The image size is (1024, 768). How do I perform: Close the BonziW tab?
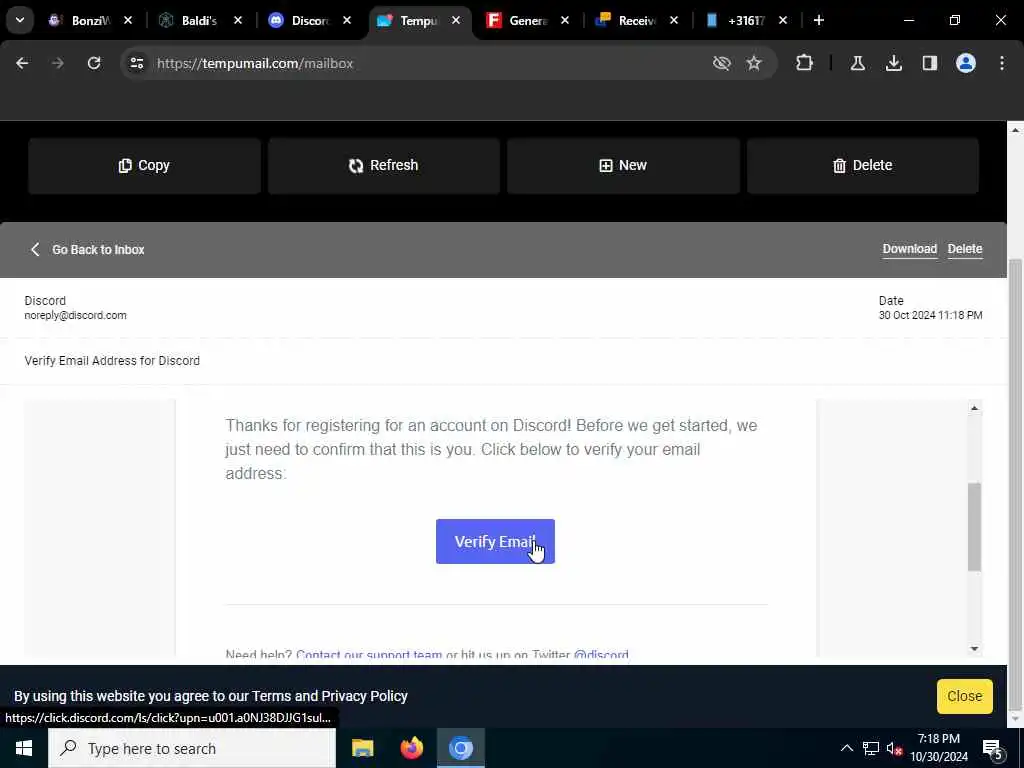[x=128, y=20]
